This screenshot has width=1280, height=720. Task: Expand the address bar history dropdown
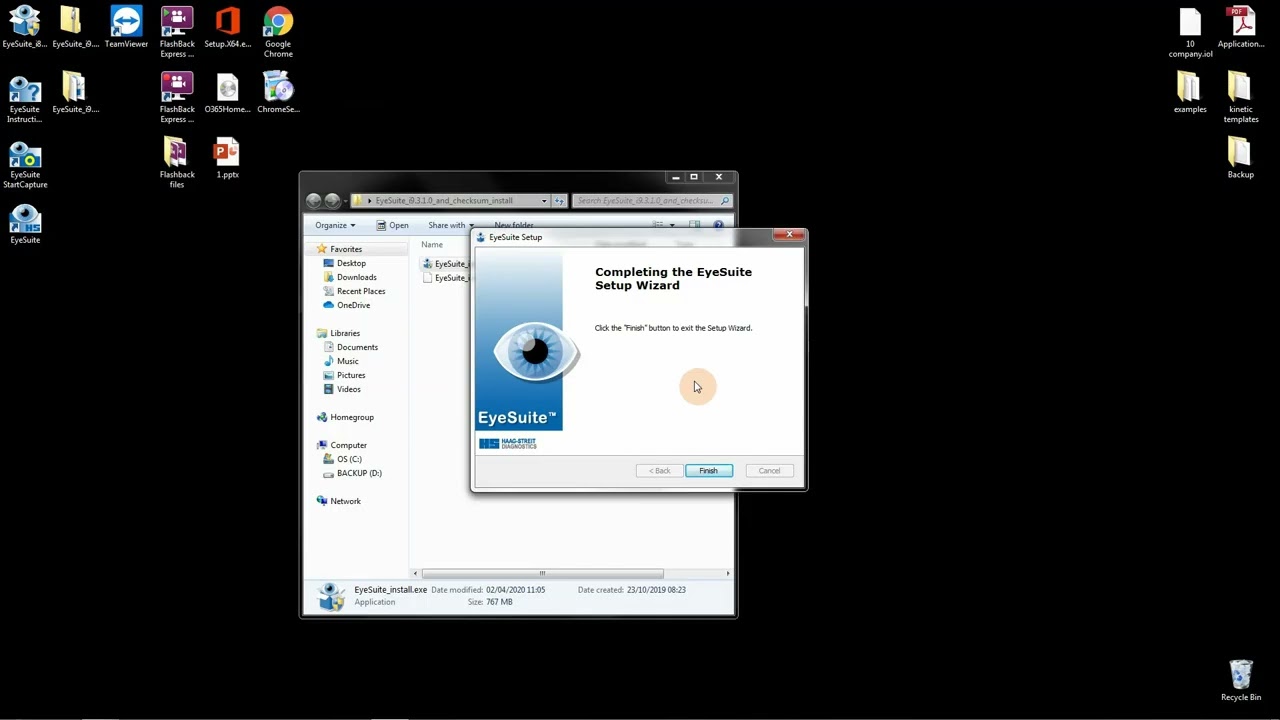tap(544, 200)
